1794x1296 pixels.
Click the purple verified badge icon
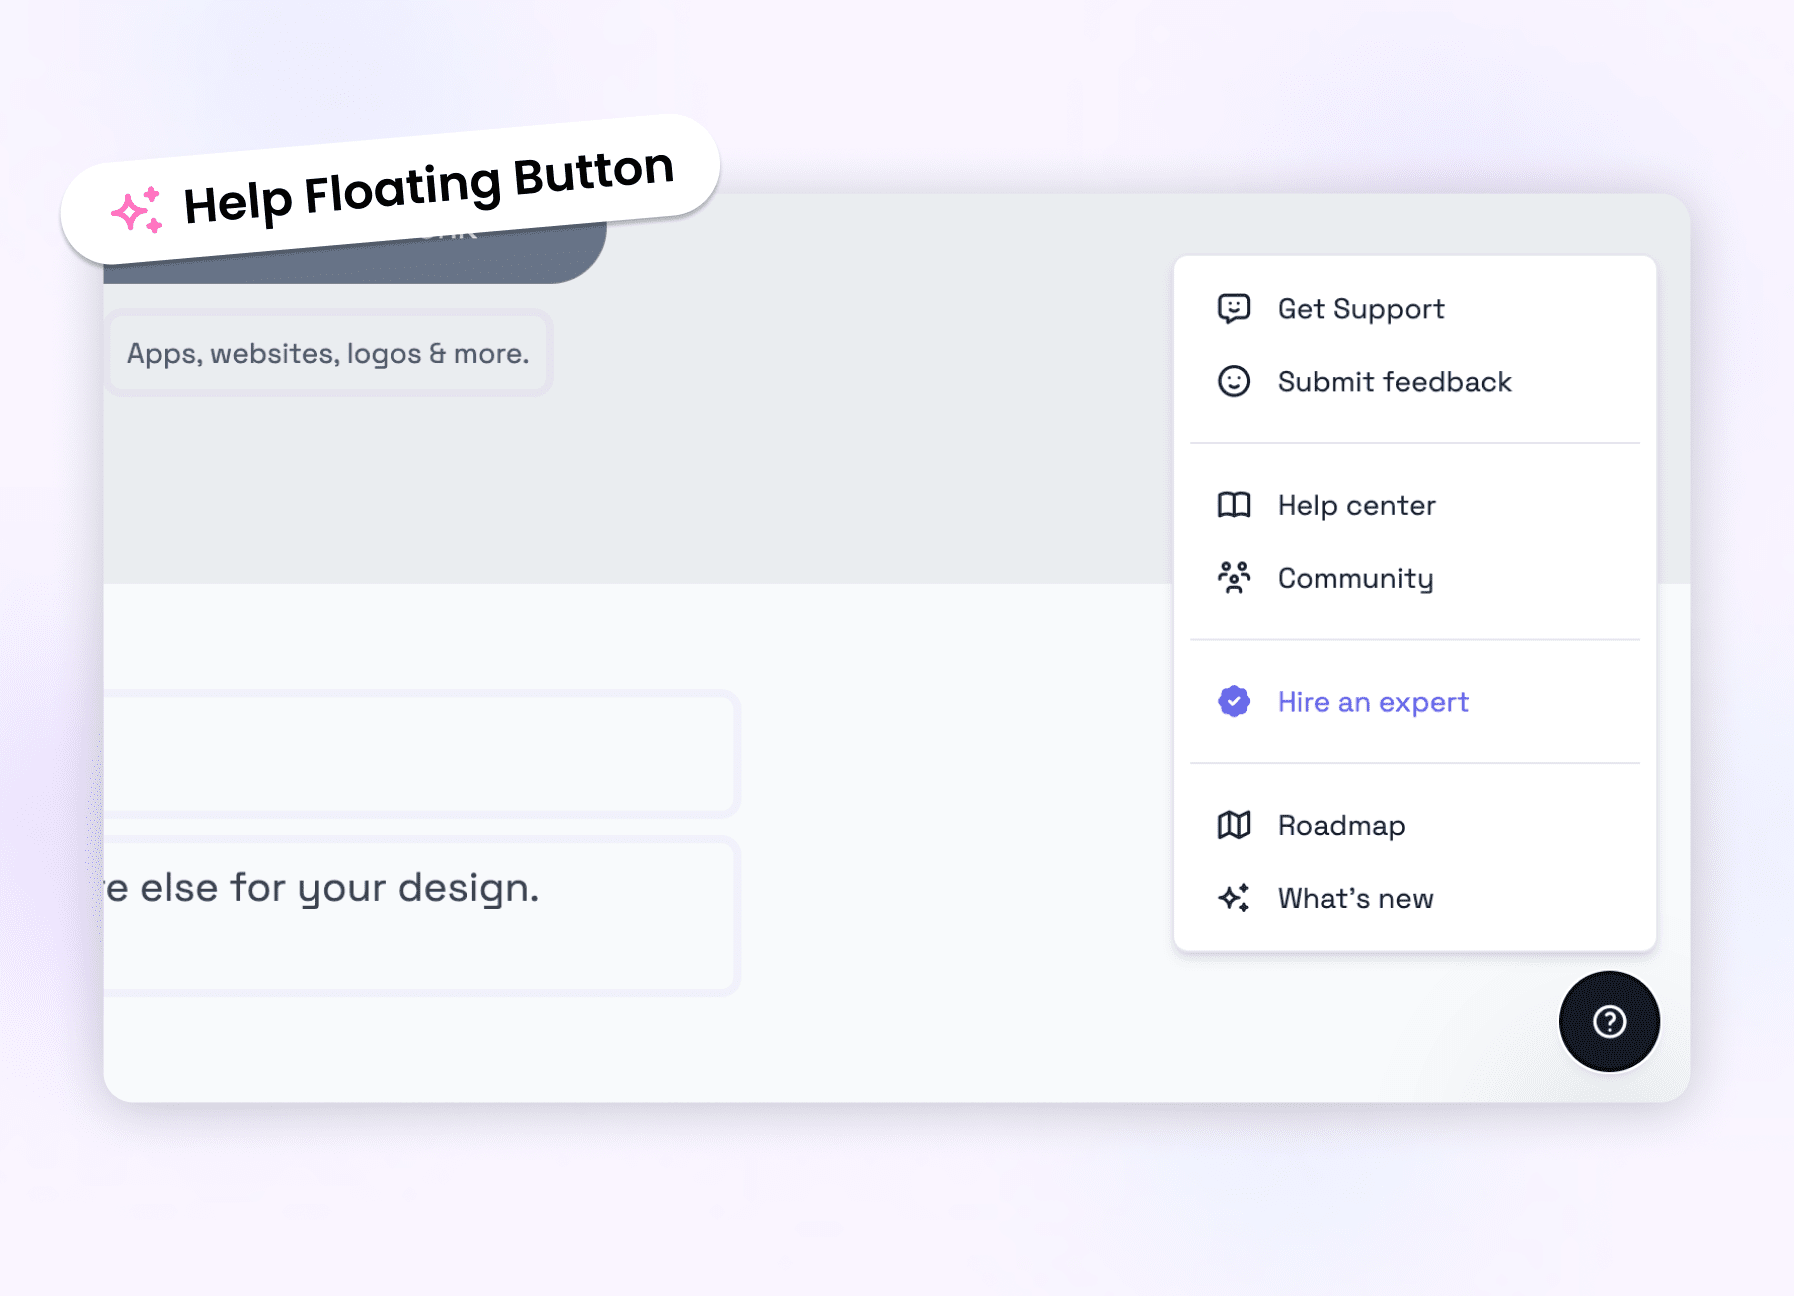pyautogui.click(x=1234, y=701)
